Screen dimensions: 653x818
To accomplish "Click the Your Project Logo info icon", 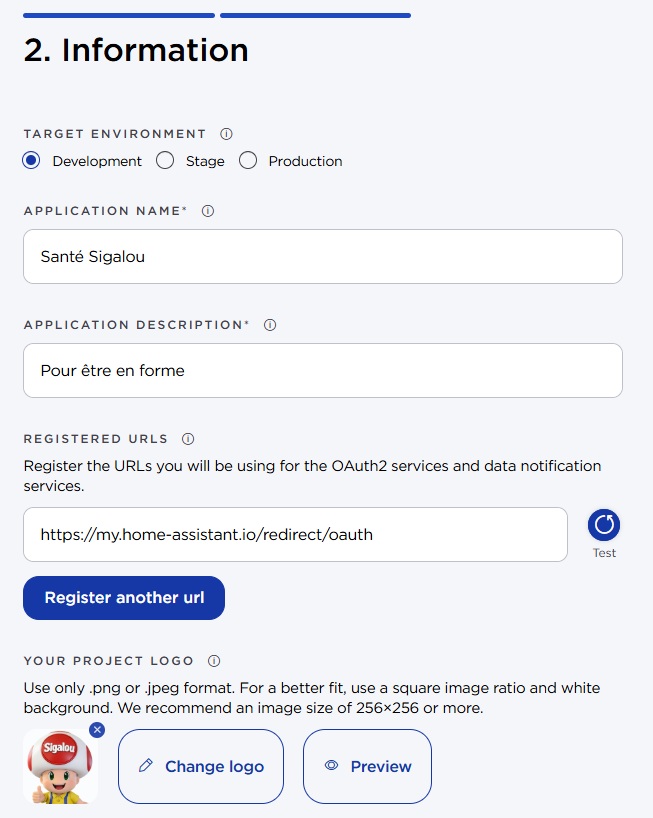I will tap(214, 661).
